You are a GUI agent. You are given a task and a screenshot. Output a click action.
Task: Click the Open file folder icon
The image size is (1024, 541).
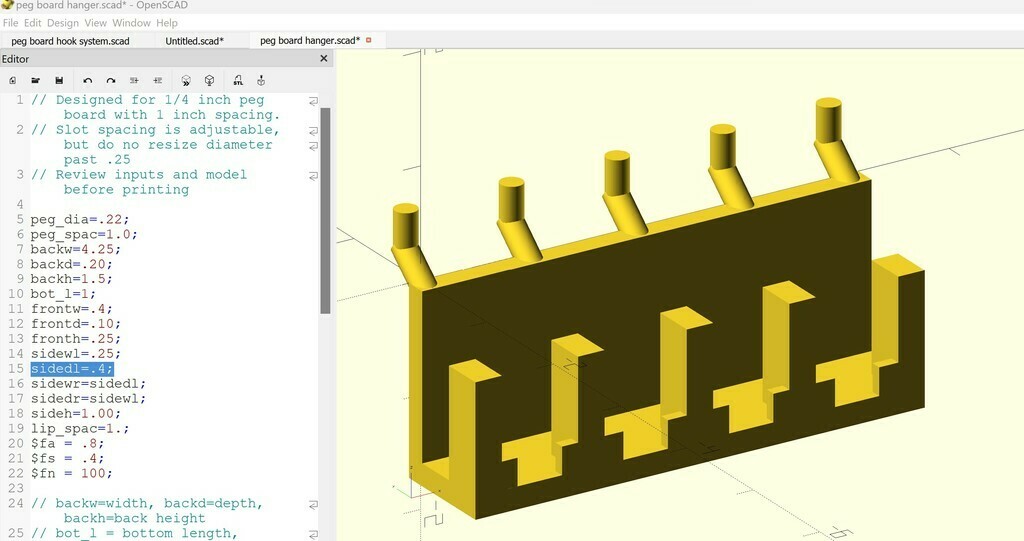click(36, 80)
